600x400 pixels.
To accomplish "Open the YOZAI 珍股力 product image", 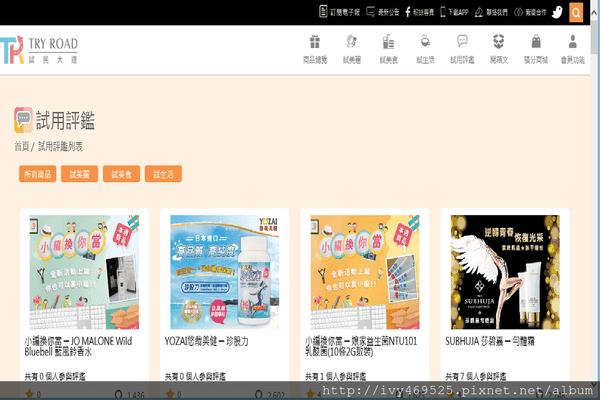I will 225,272.
